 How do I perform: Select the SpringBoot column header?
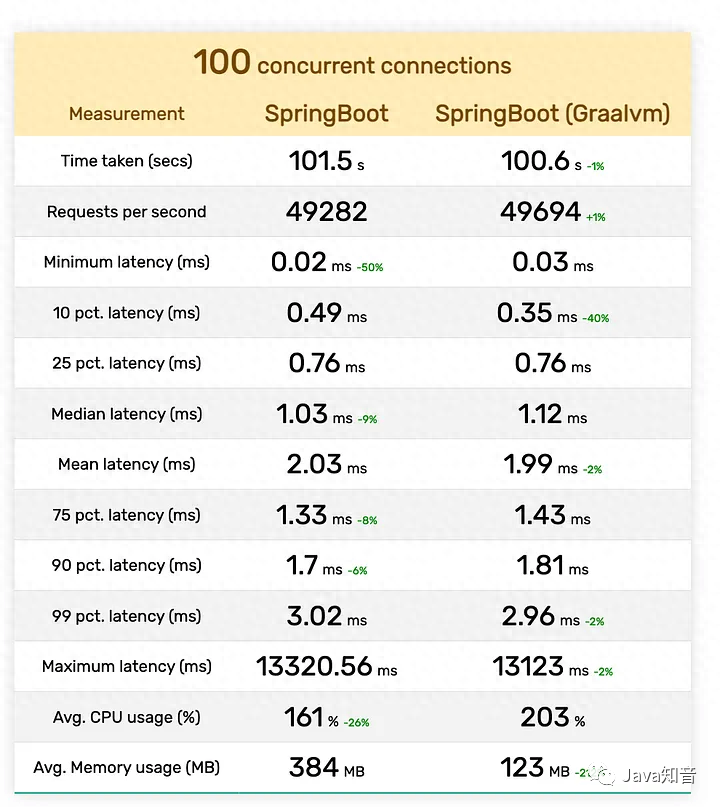(x=327, y=114)
